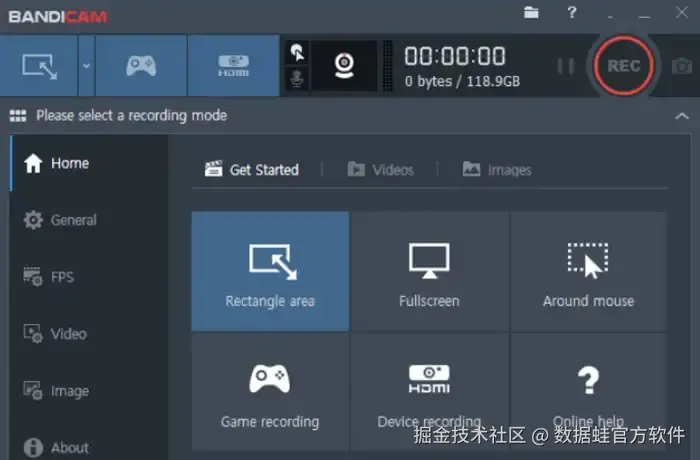Open FPS settings in sidebar

click(x=89, y=277)
